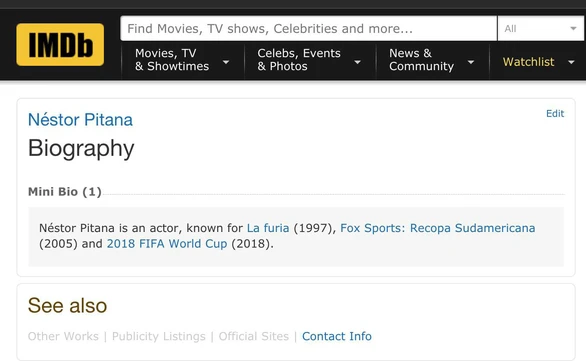This screenshot has height=361, width=586.
Task: Click the Publicity Listings text
Action: [x=159, y=336]
